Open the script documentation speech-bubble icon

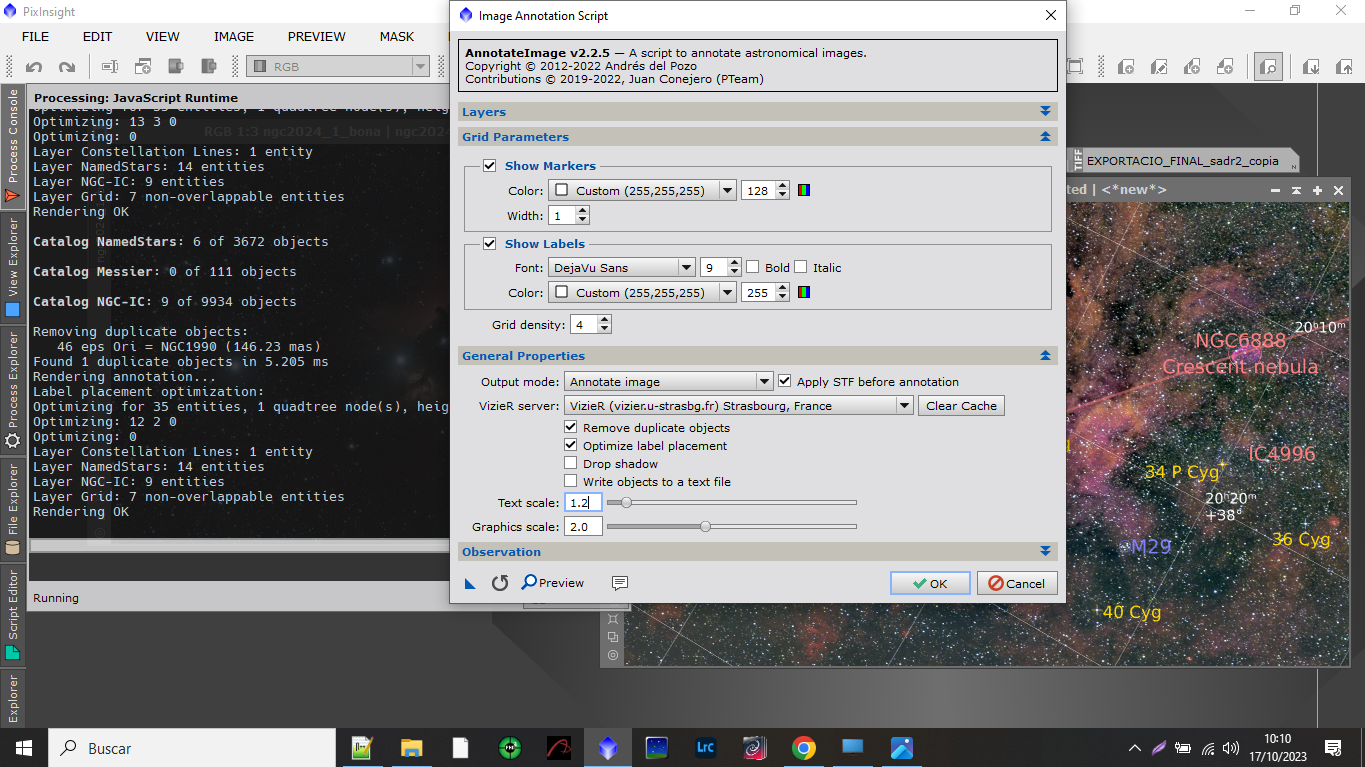(x=619, y=583)
